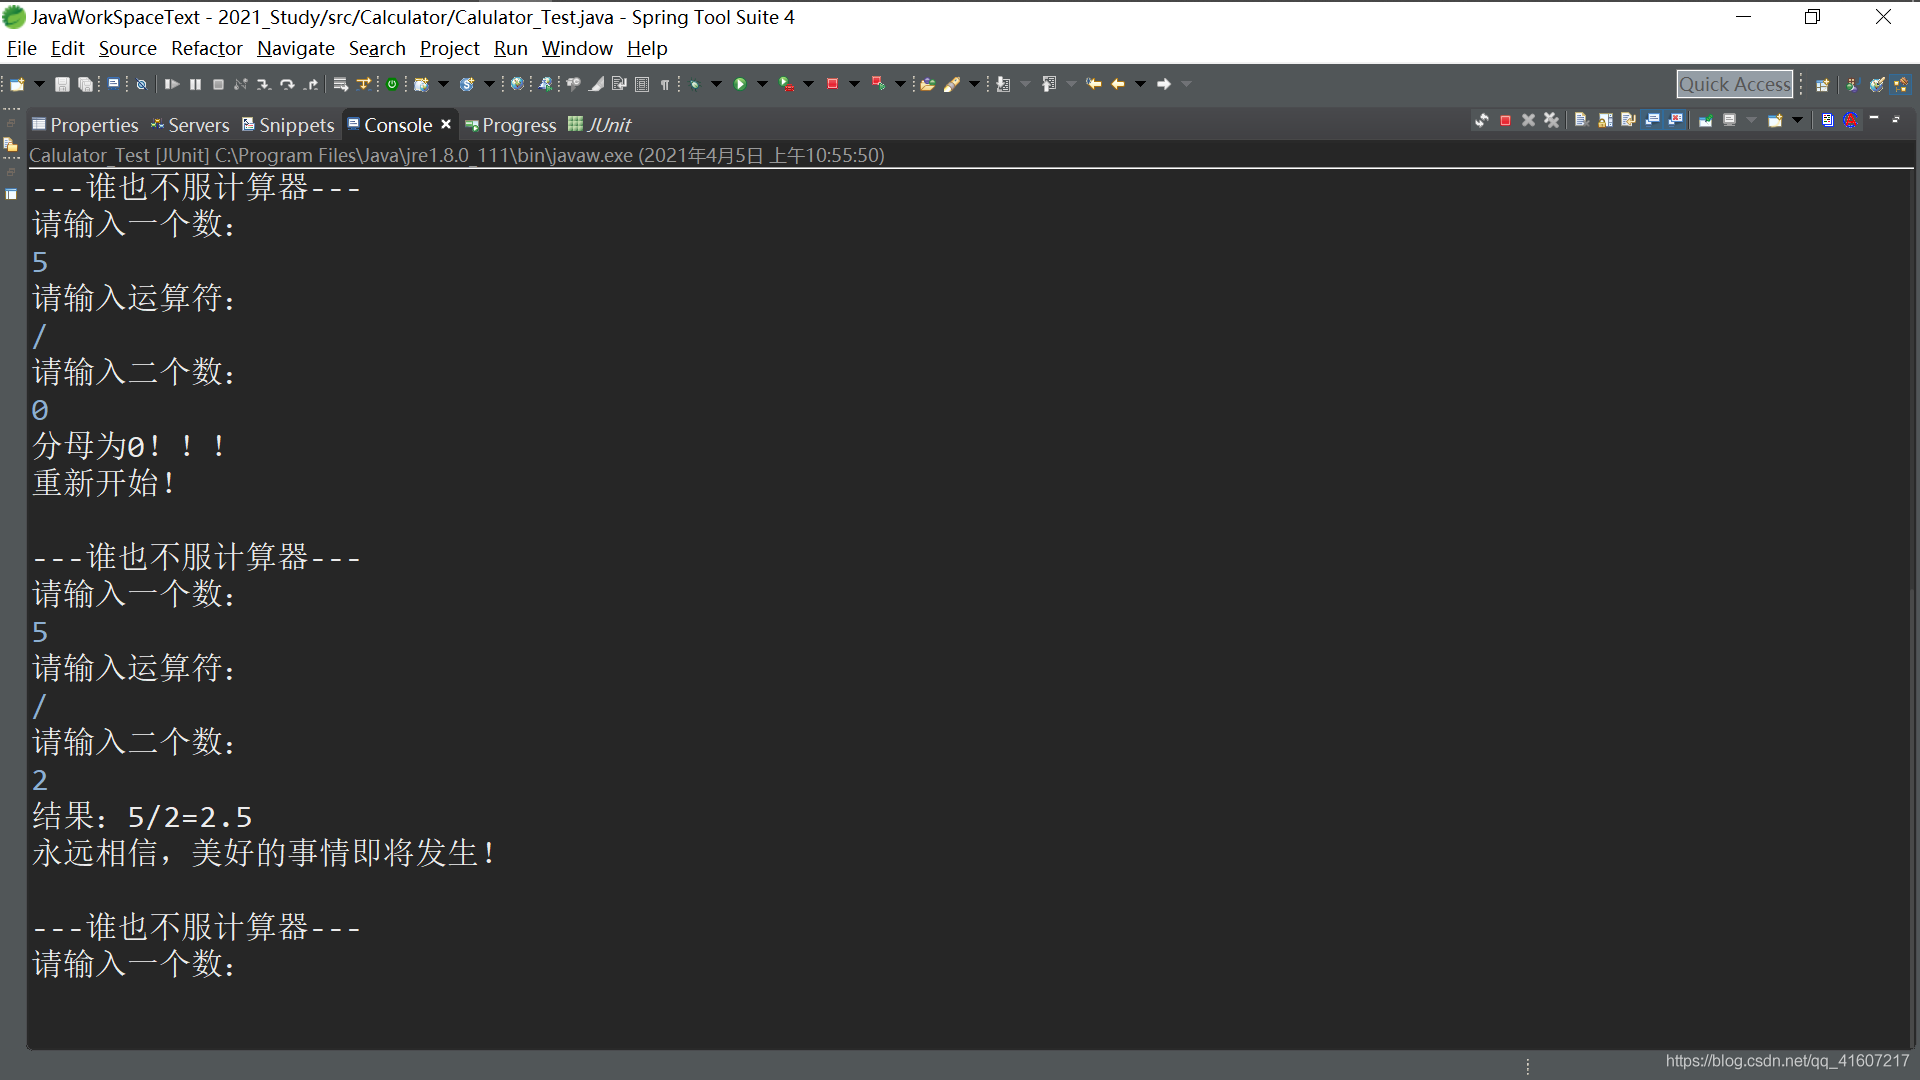Click the Drop to Frame icon
This screenshot has width=1920, height=1080.
pyautogui.click(x=340, y=84)
